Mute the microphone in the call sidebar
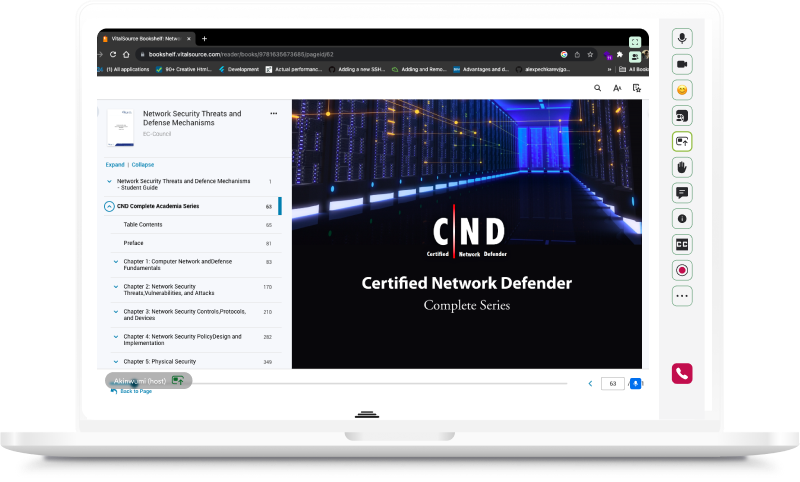This screenshot has width=800, height=482. (682, 38)
